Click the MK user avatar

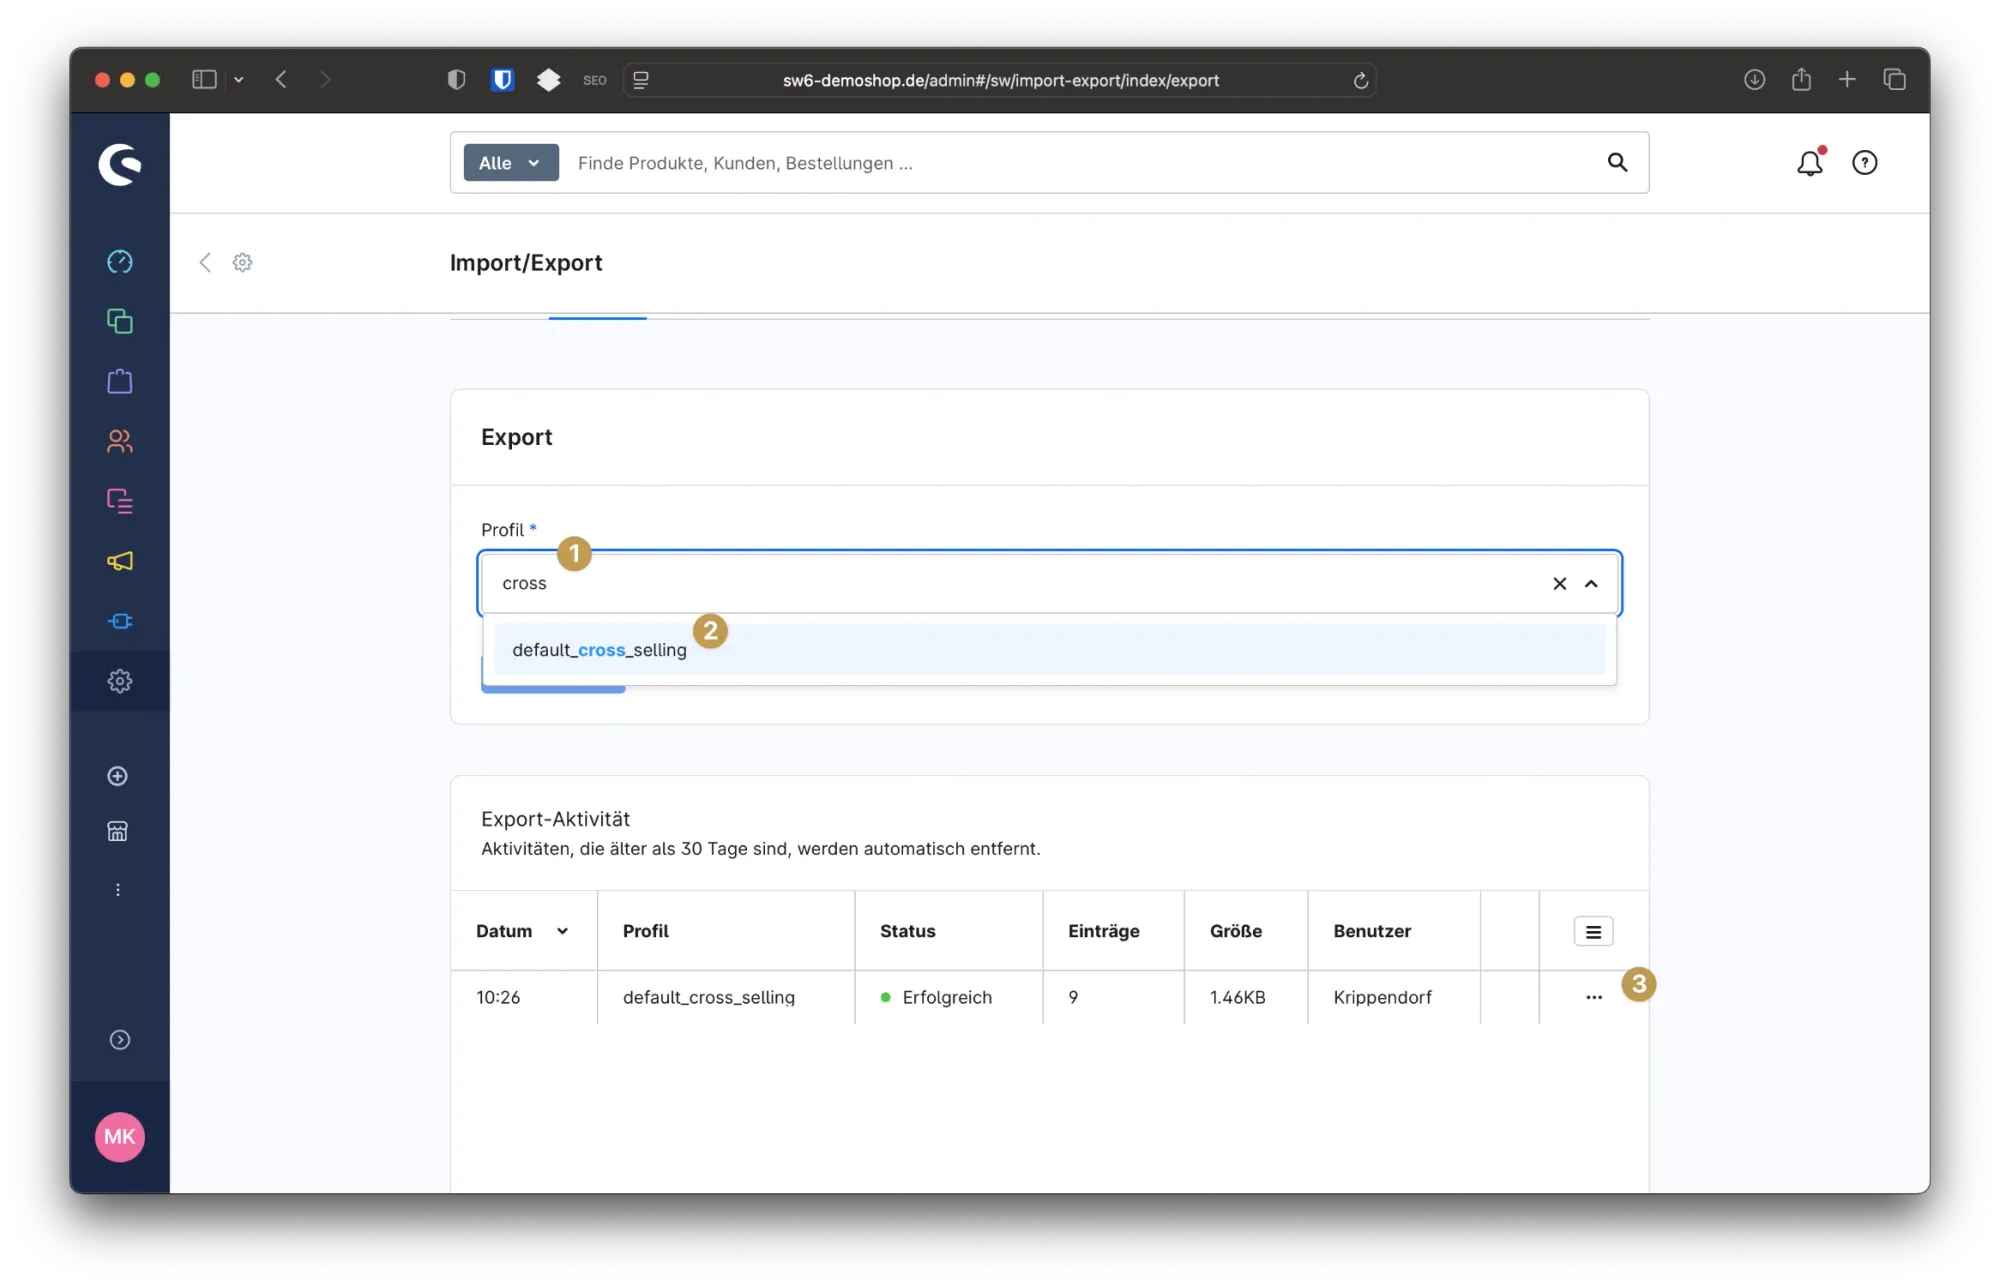point(120,1137)
